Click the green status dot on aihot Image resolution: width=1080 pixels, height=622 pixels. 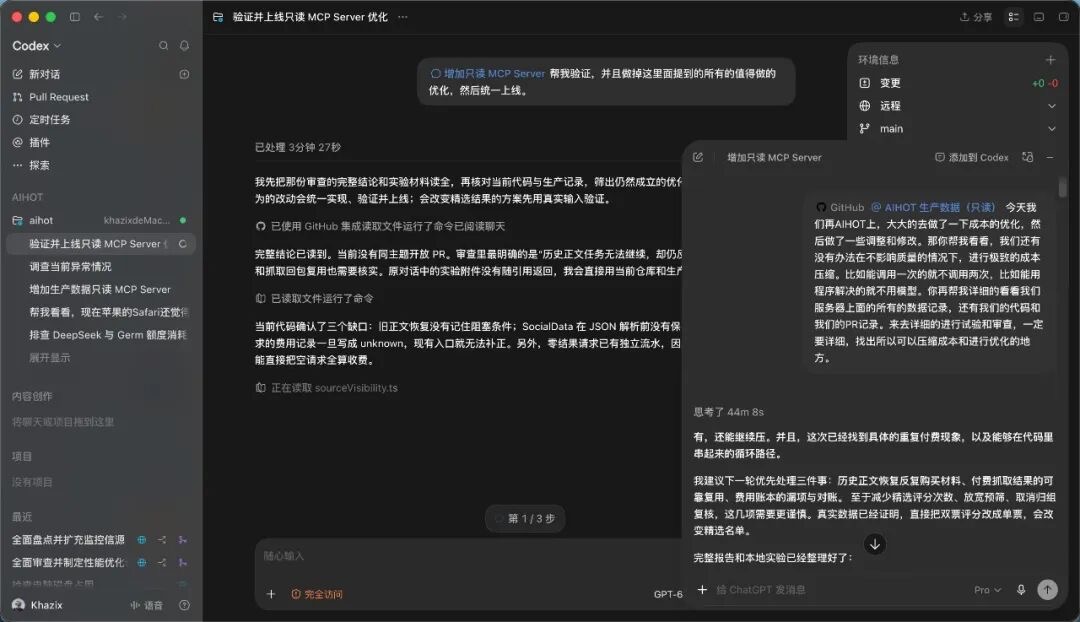(183, 220)
